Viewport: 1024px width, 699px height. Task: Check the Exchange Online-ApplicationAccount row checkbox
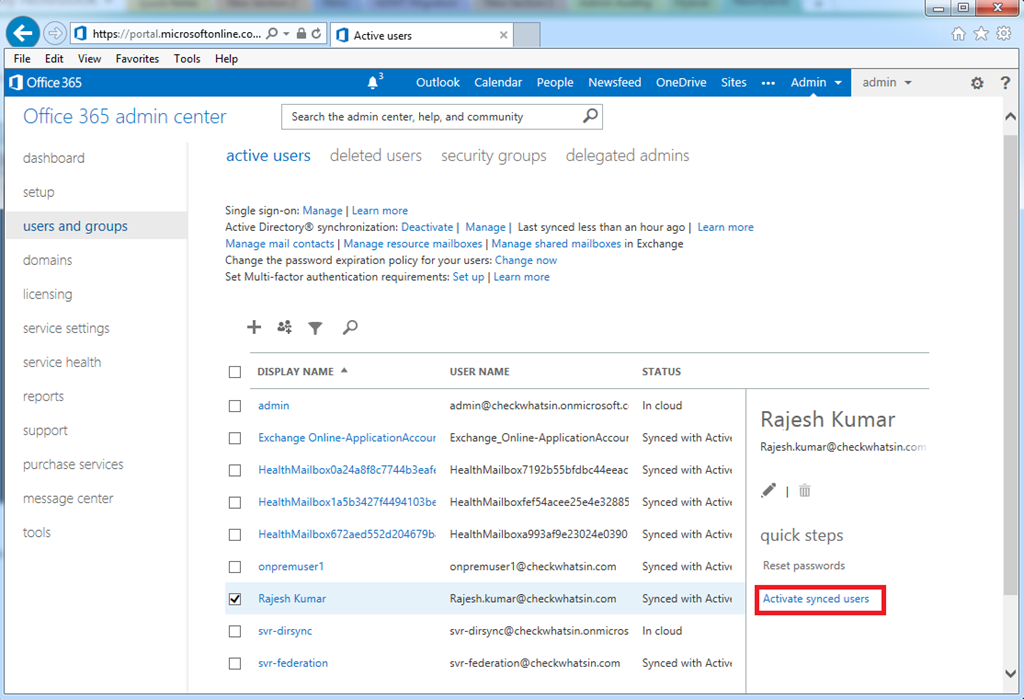coord(235,438)
